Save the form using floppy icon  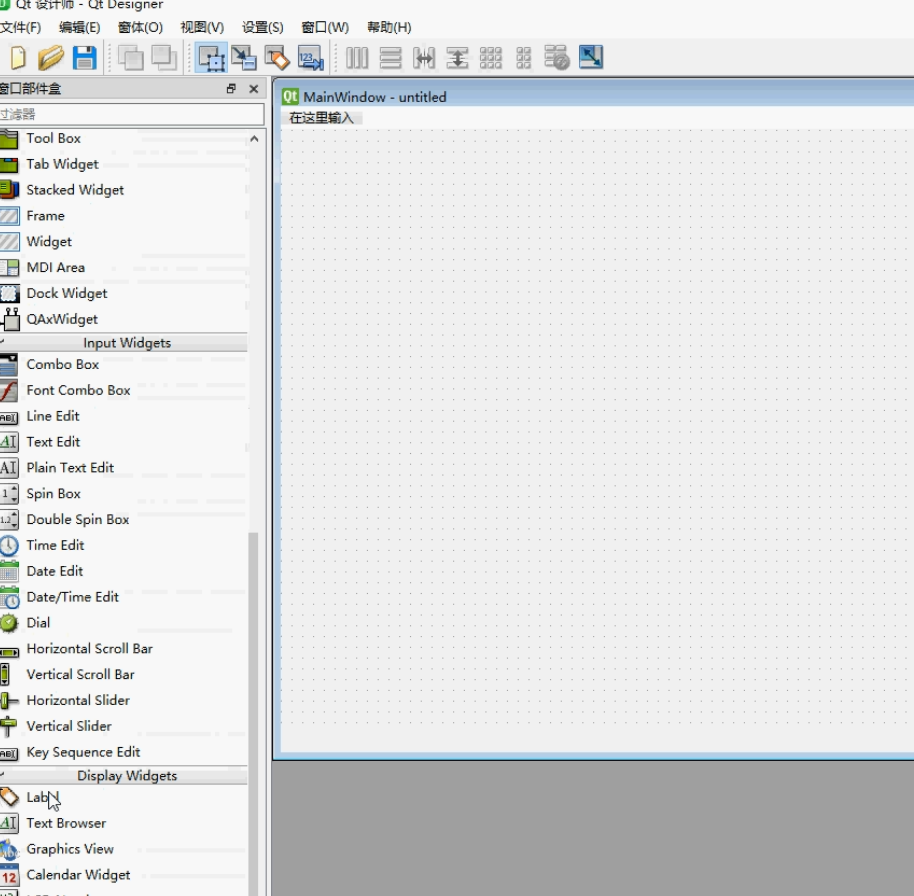pos(85,58)
